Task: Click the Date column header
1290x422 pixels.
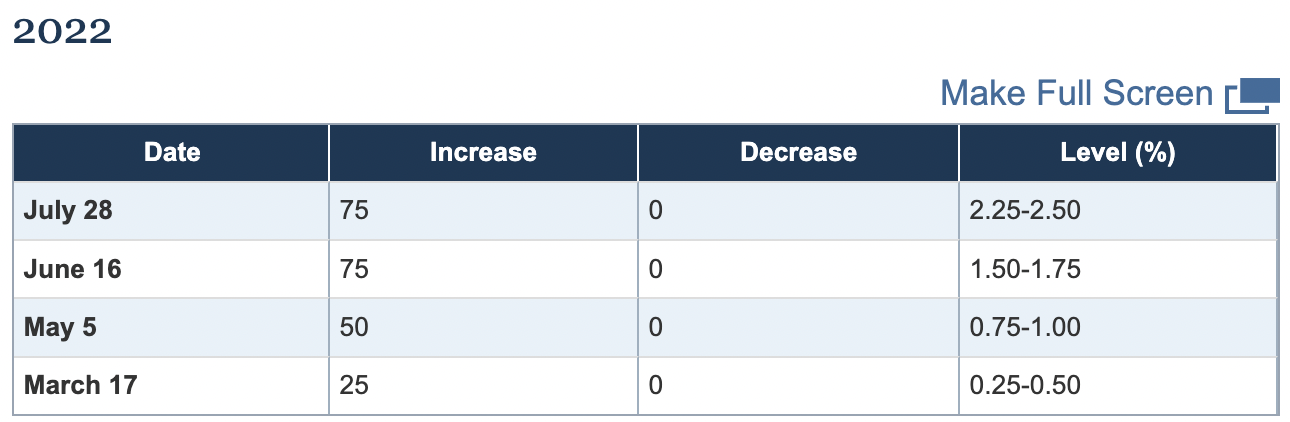Action: click(x=171, y=152)
